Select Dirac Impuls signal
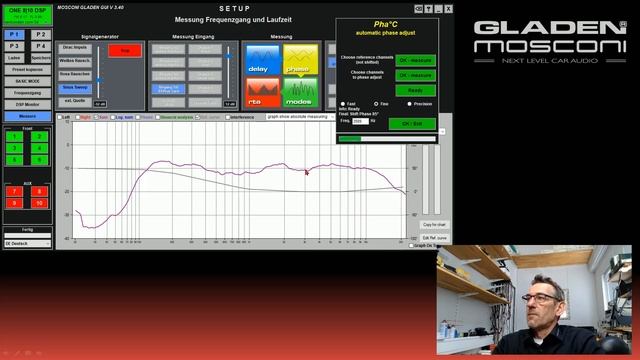 pos(75,48)
